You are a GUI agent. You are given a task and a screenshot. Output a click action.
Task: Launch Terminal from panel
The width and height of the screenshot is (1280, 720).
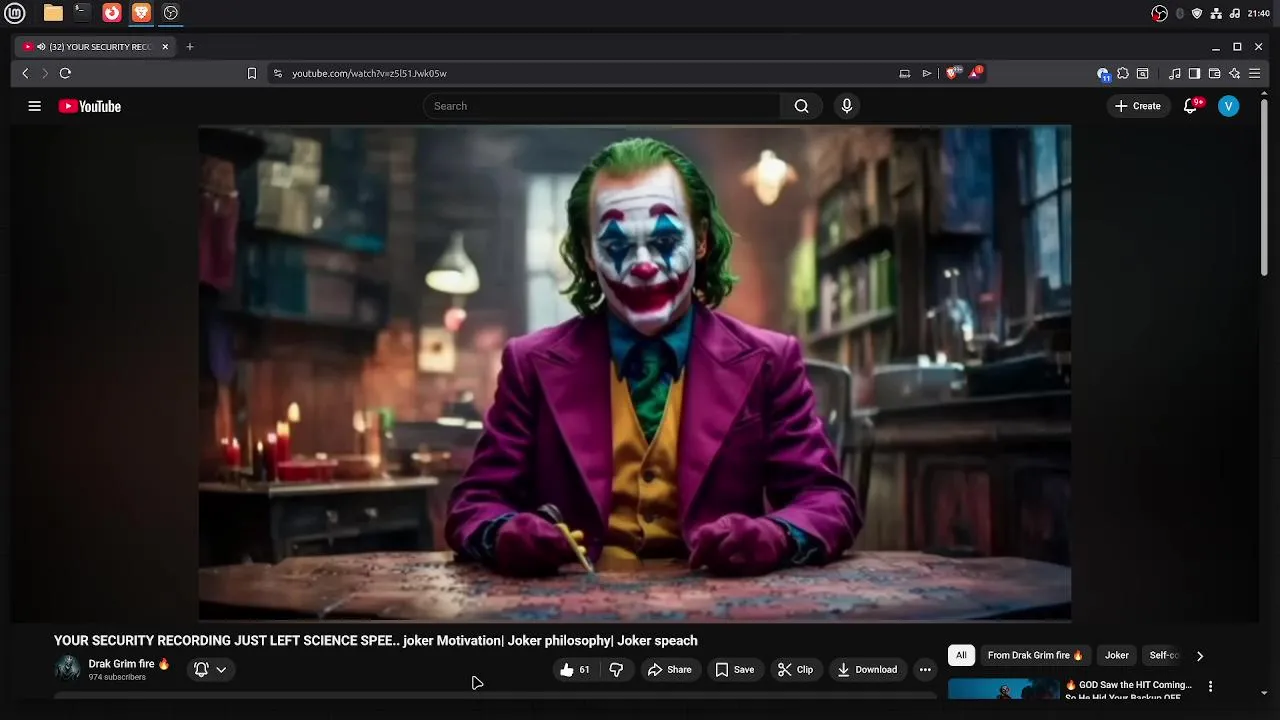pos(82,13)
